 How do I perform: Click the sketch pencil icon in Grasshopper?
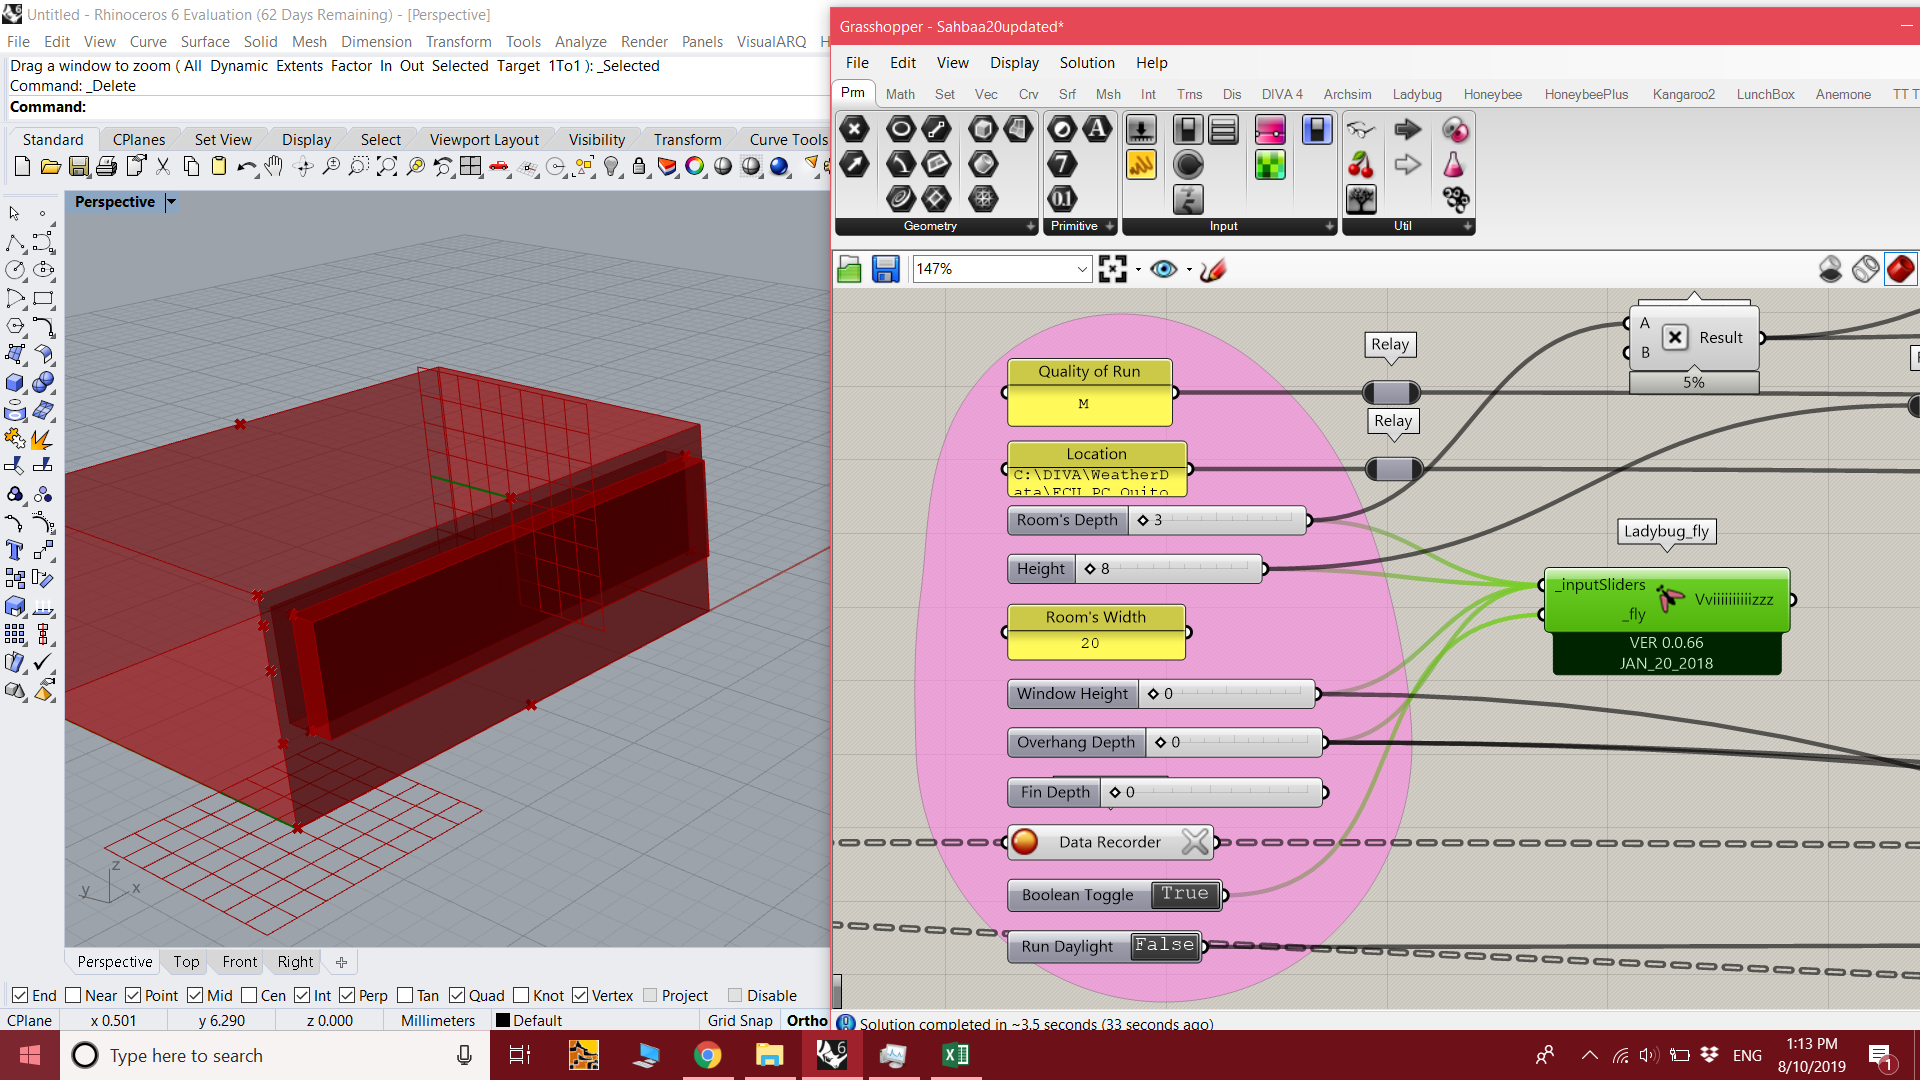pos(1213,269)
